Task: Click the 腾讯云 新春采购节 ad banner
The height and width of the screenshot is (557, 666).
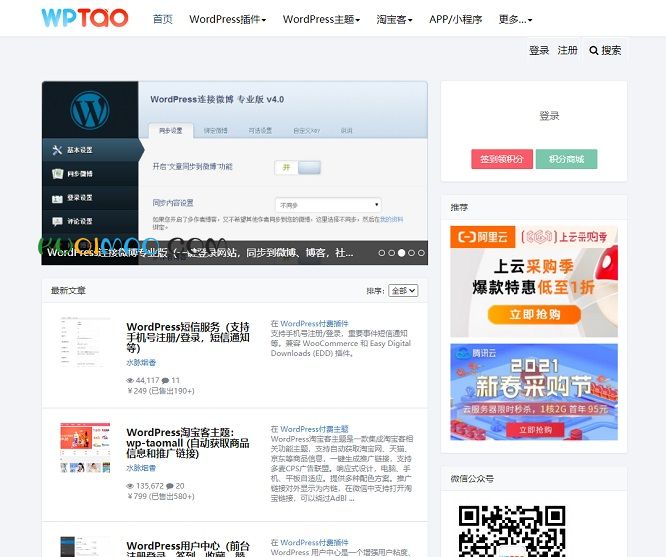Action: coord(534,392)
